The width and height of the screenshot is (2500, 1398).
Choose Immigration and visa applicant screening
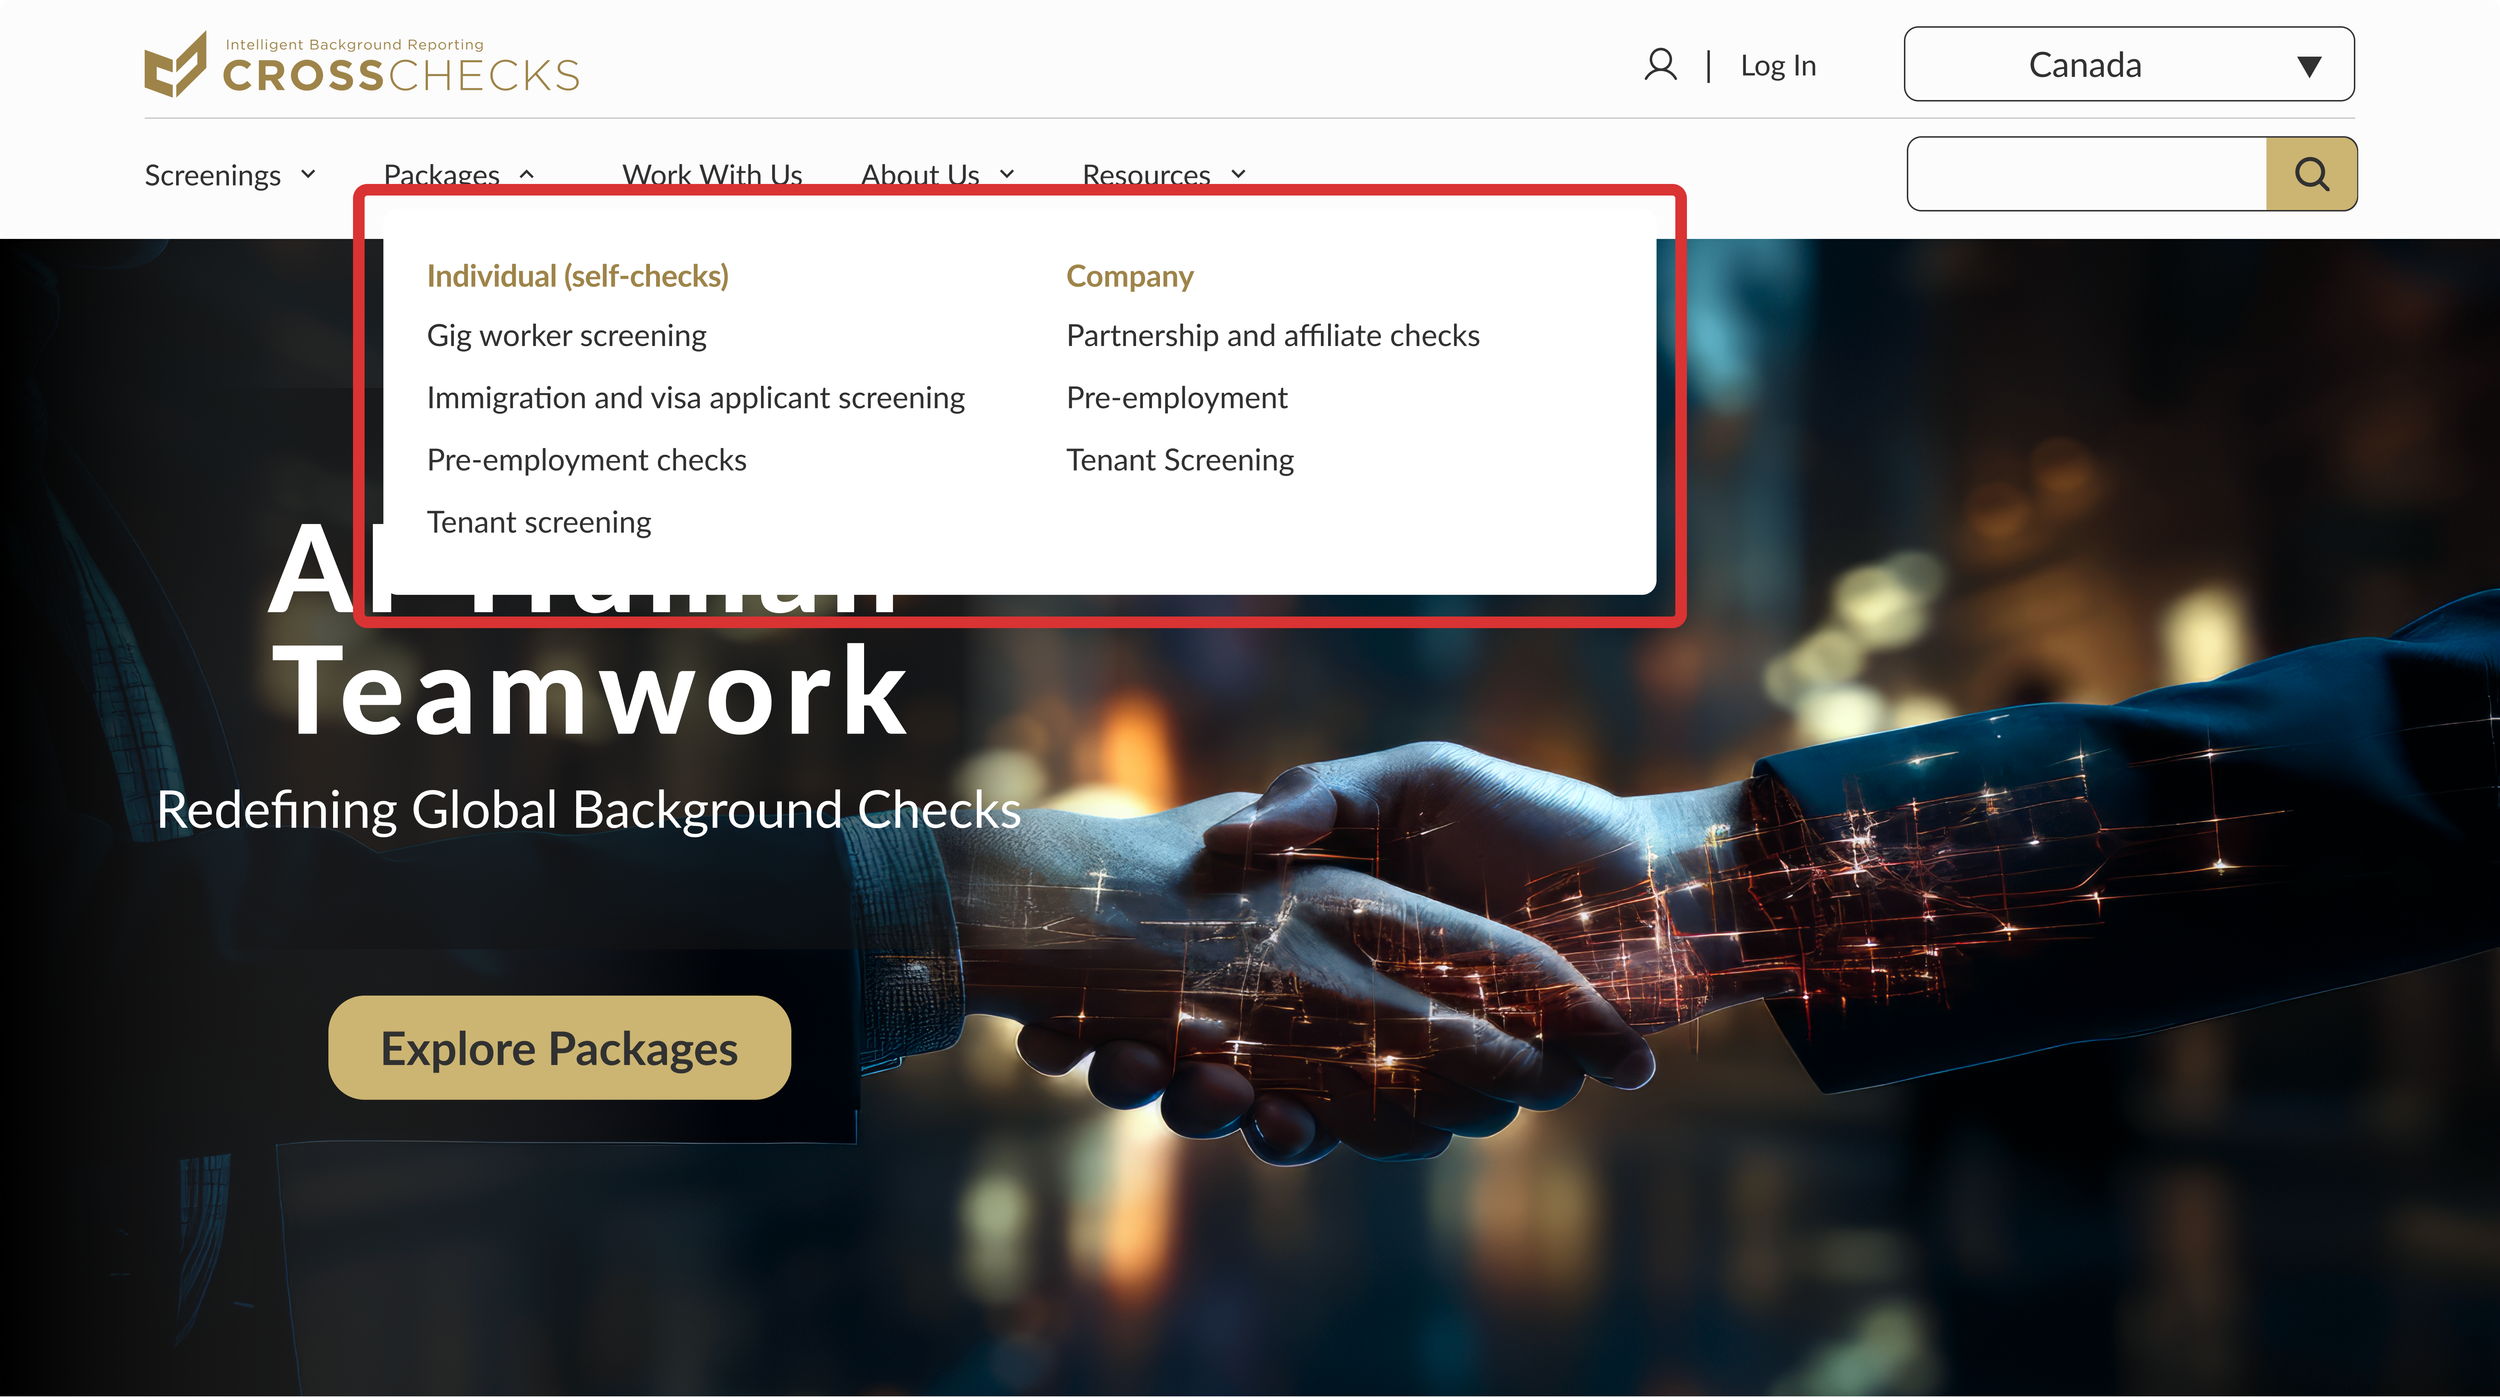pos(695,398)
